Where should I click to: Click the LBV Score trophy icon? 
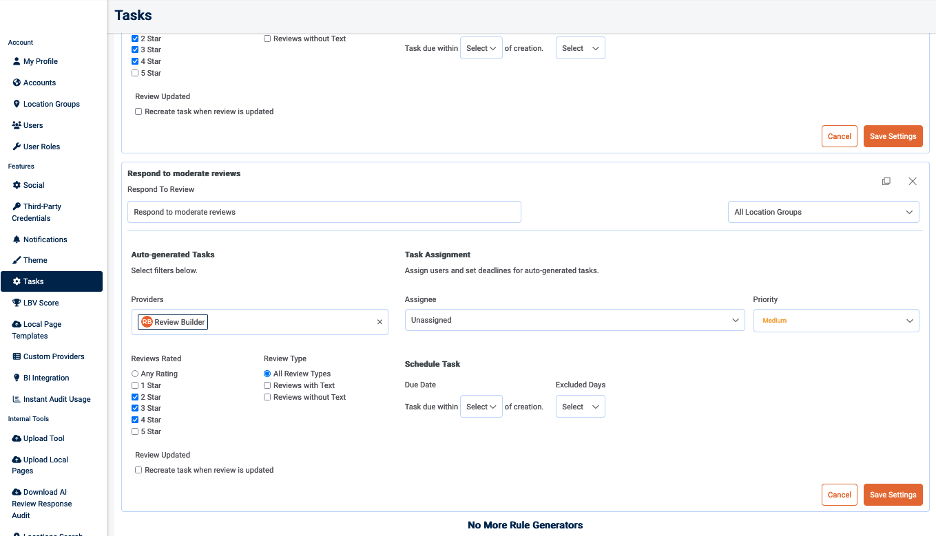tap(16, 302)
